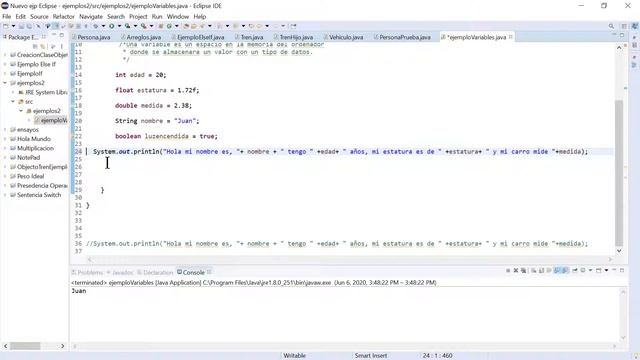Open the Declaration view tab

(x=156, y=272)
